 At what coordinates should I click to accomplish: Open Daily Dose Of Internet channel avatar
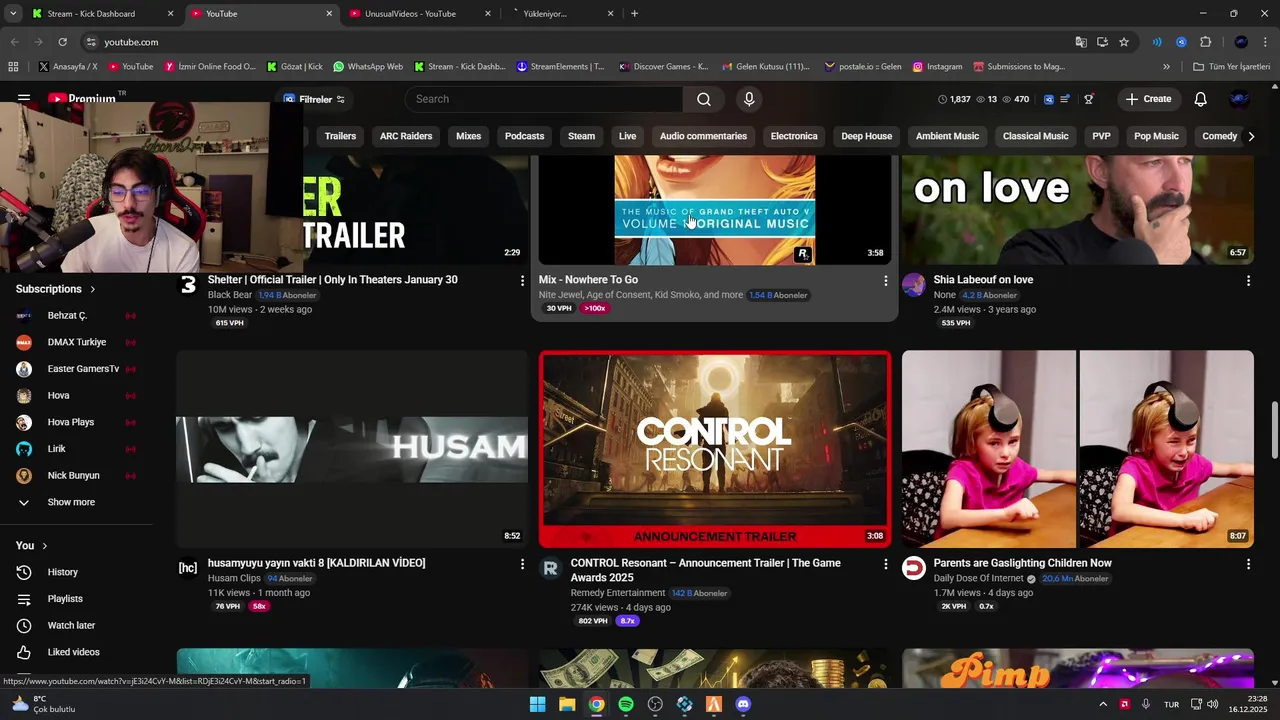pos(913,568)
